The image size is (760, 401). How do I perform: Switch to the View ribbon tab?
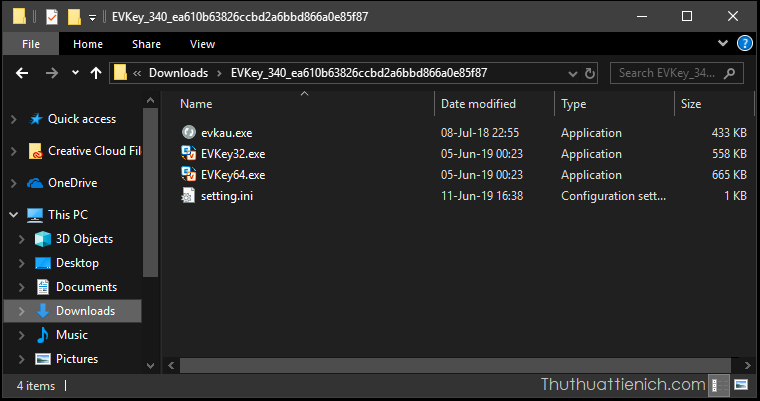202,44
